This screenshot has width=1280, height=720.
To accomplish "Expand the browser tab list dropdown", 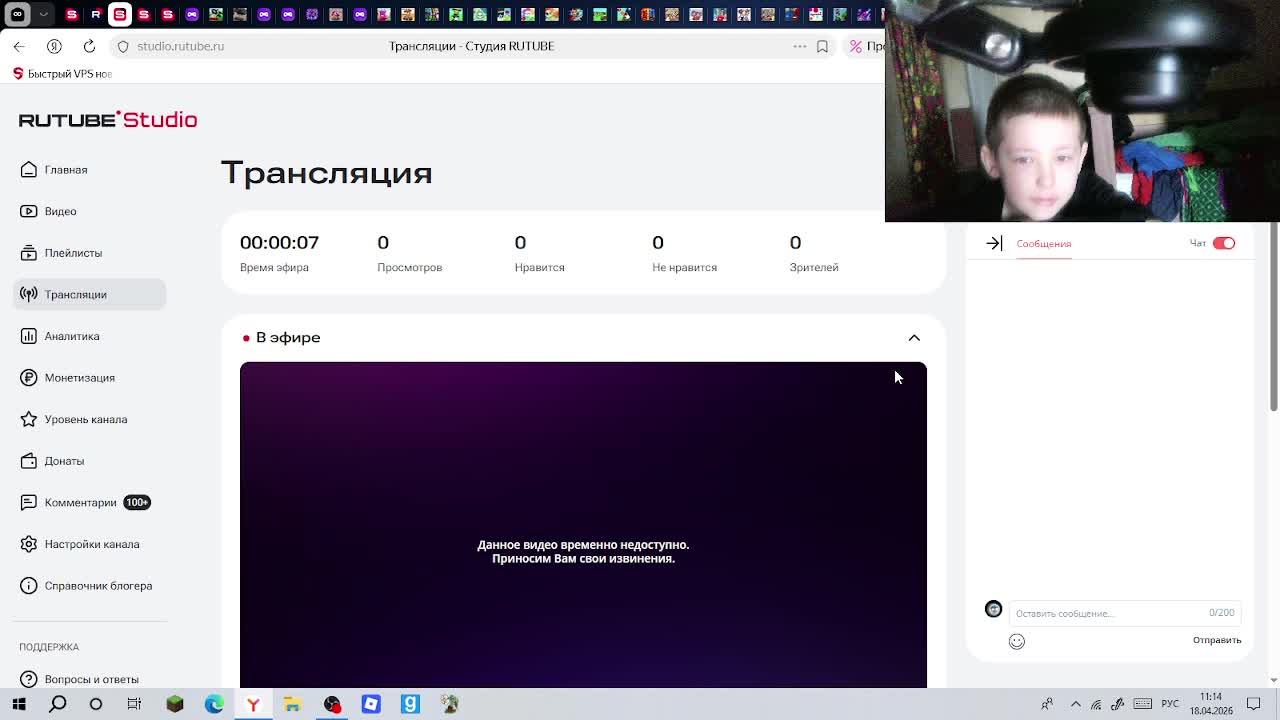I will point(43,14).
